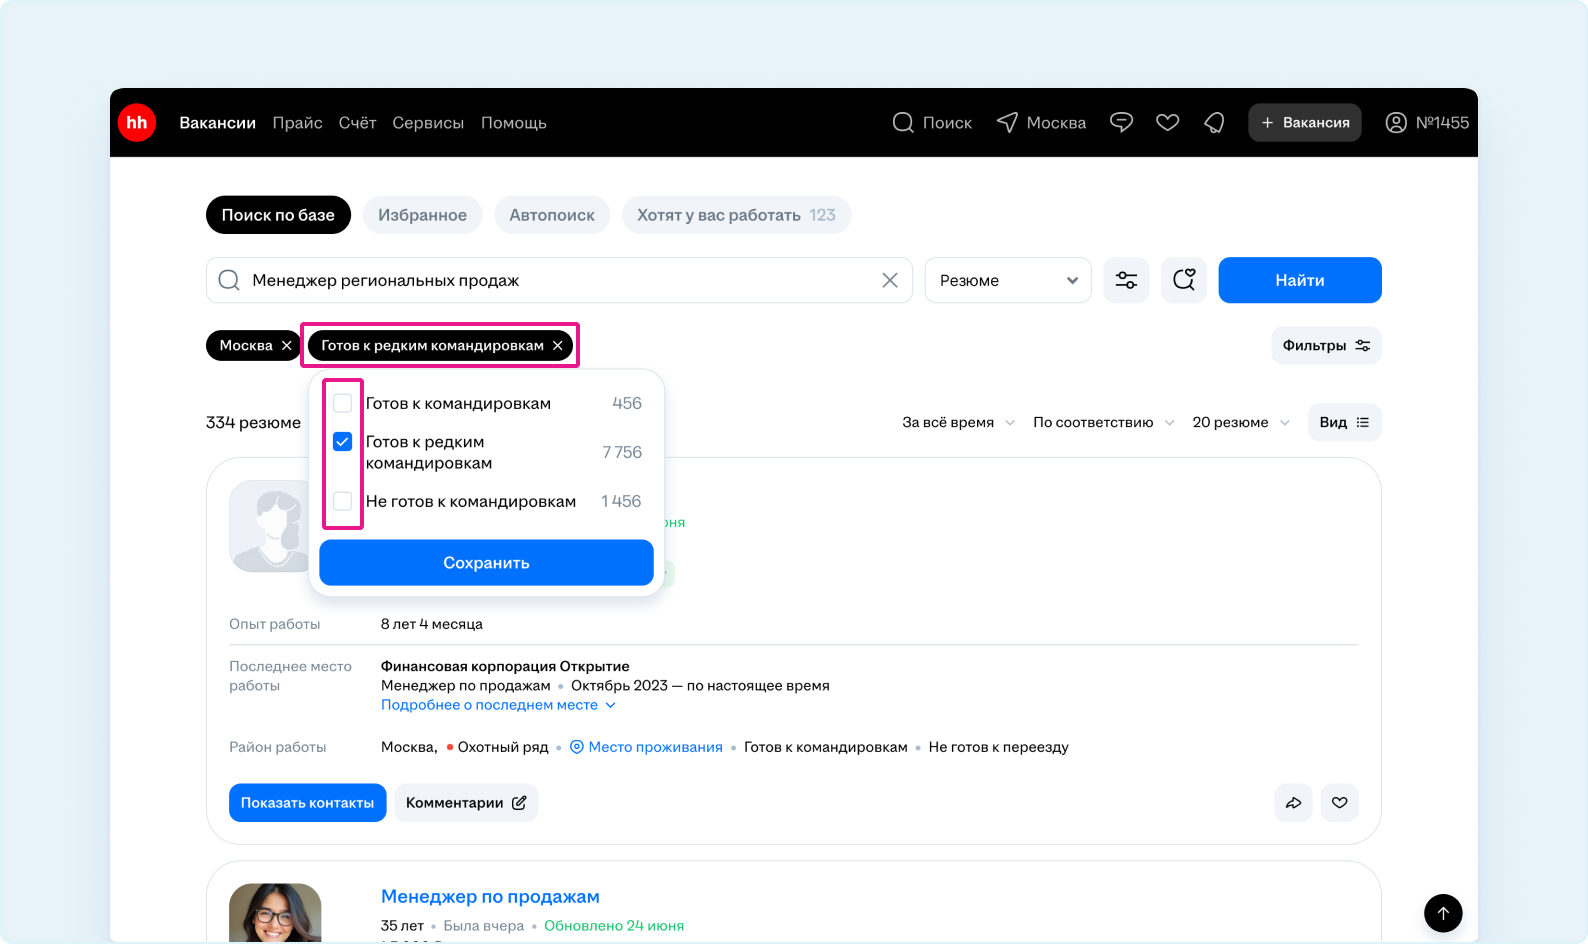Open the chat messages icon in header
The width and height of the screenshot is (1588, 944).
click(x=1121, y=123)
